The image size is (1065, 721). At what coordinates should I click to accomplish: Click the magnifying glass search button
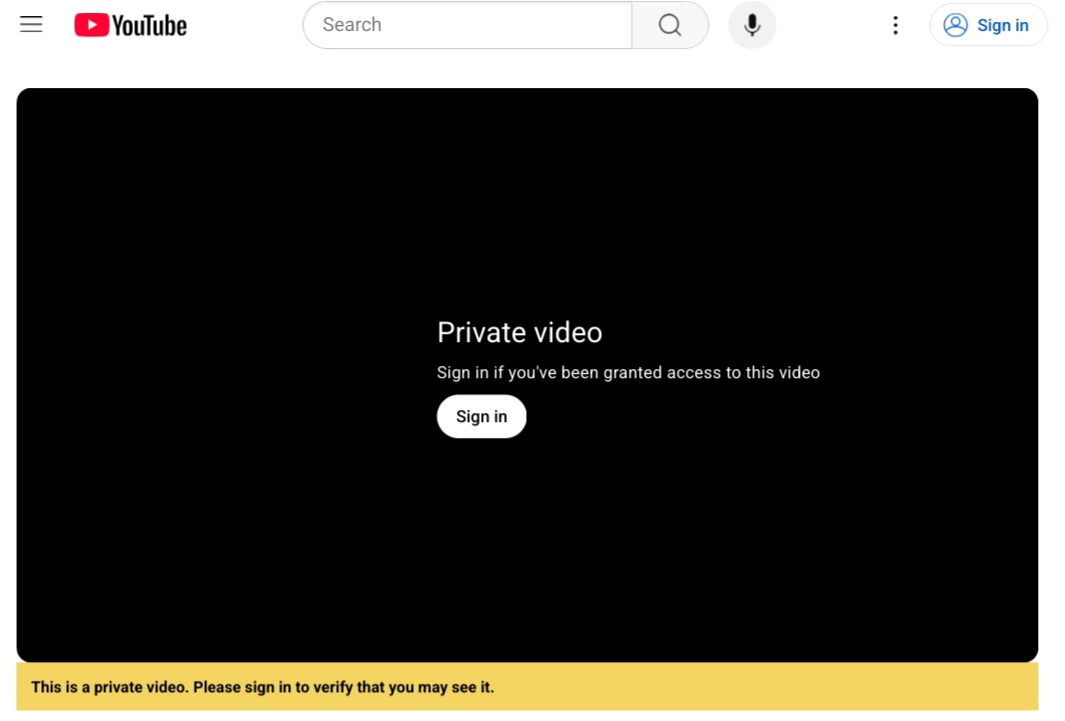click(x=670, y=25)
